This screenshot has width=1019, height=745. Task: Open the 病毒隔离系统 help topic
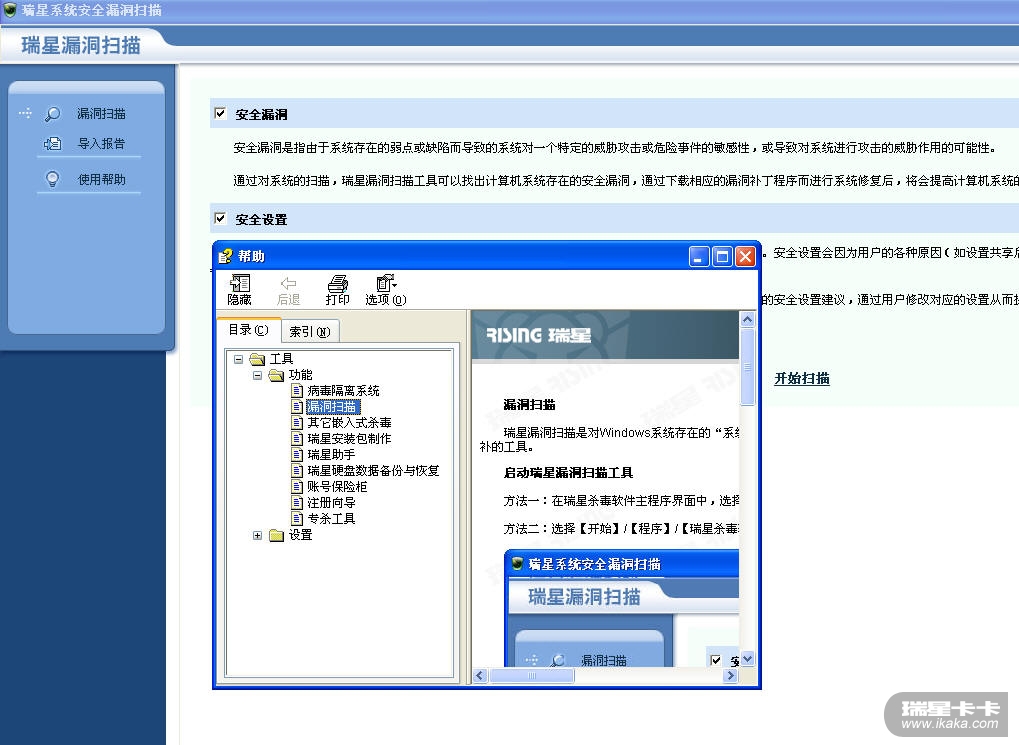(x=343, y=391)
